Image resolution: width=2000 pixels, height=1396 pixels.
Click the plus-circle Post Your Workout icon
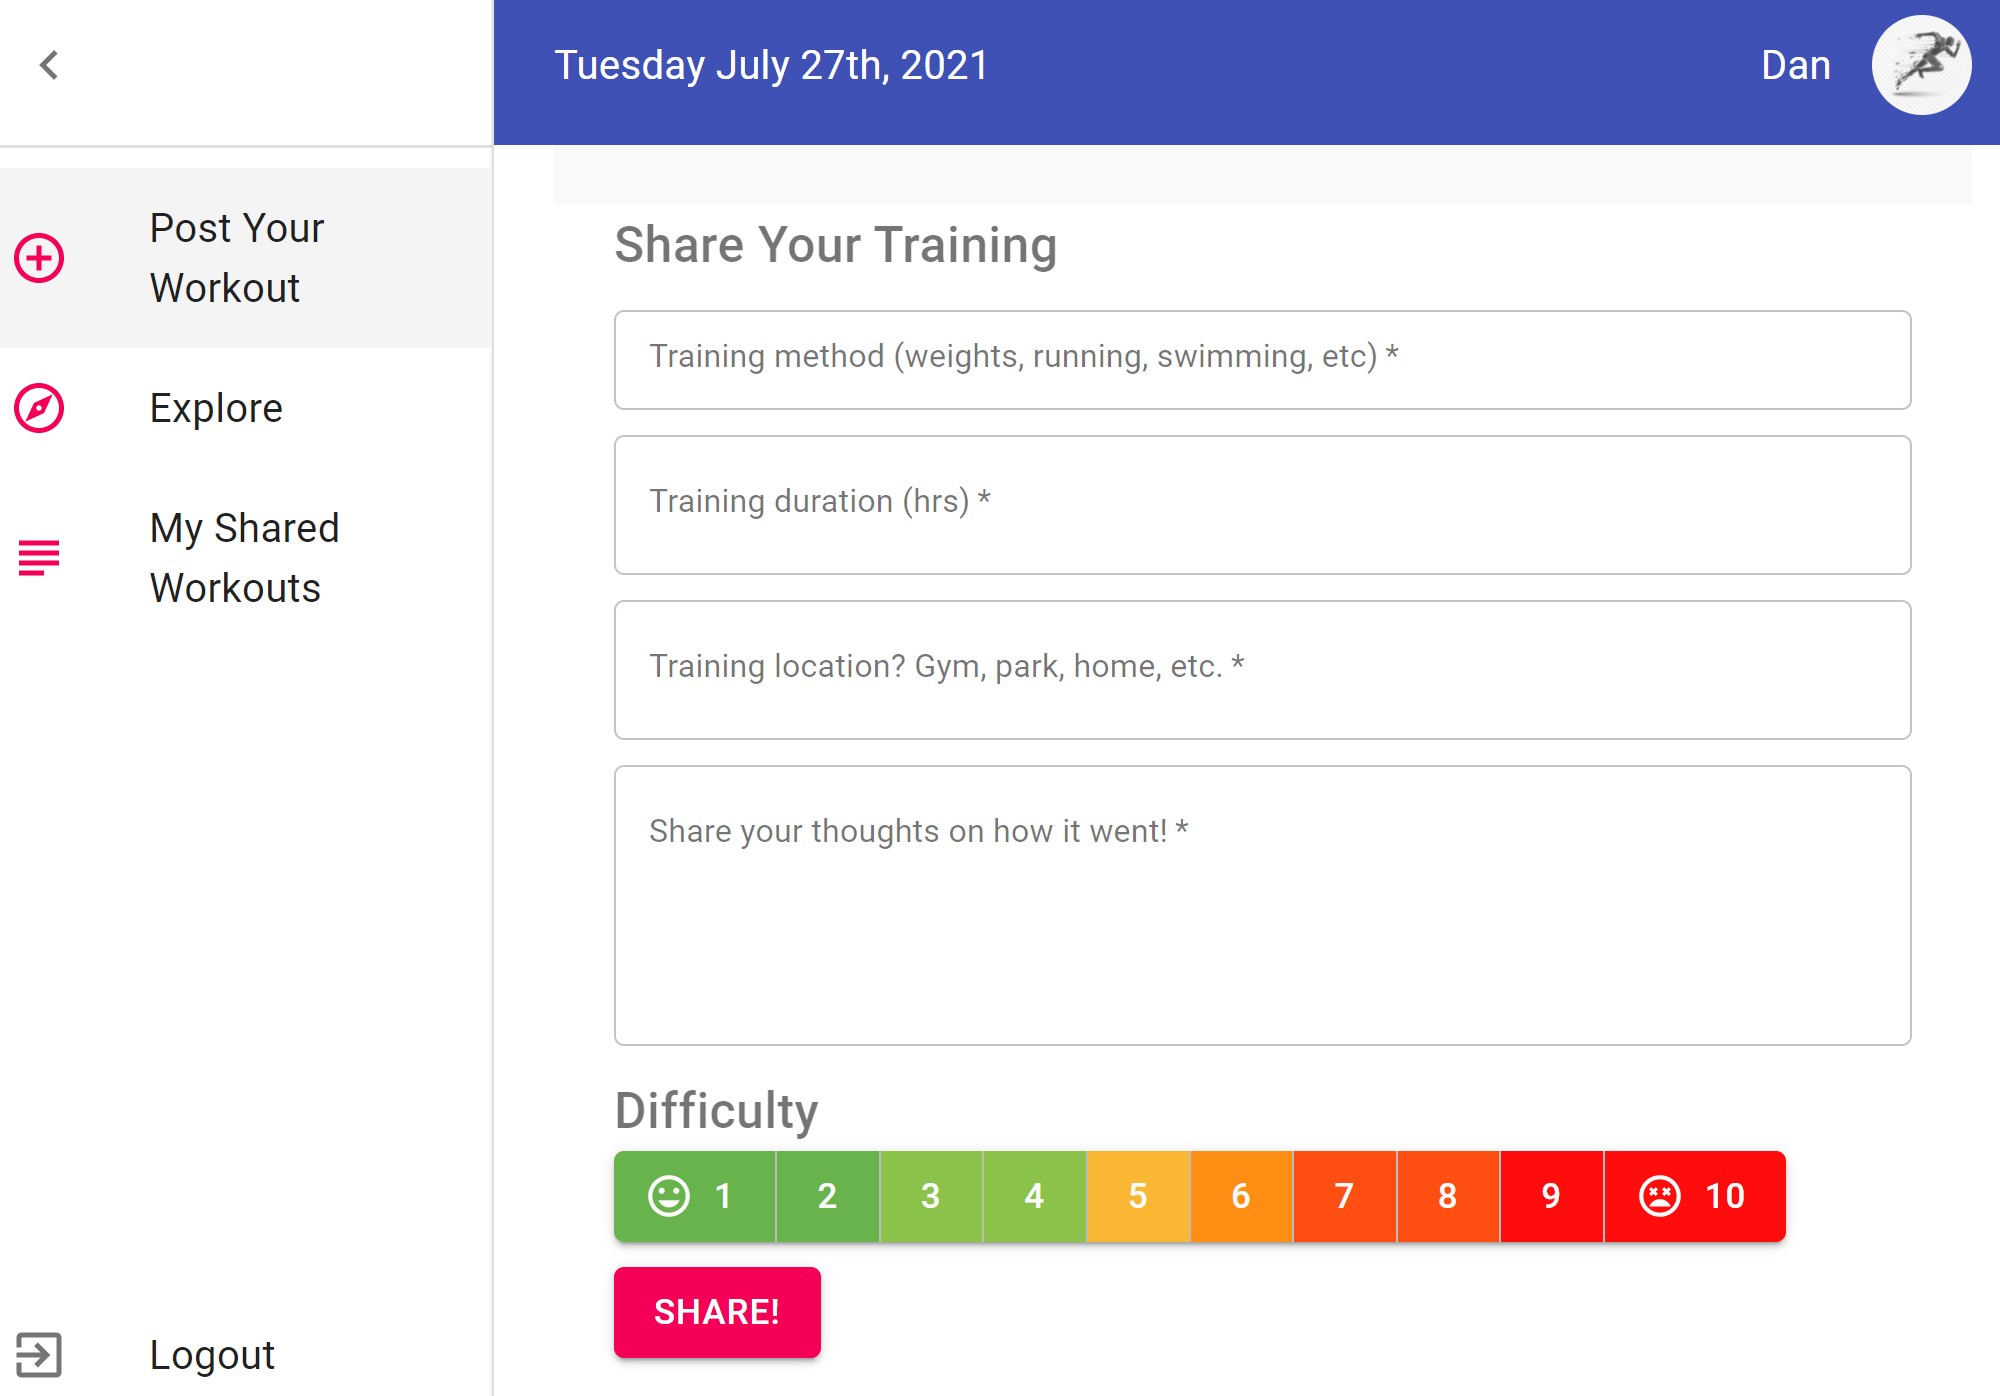pyautogui.click(x=39, y=258)
